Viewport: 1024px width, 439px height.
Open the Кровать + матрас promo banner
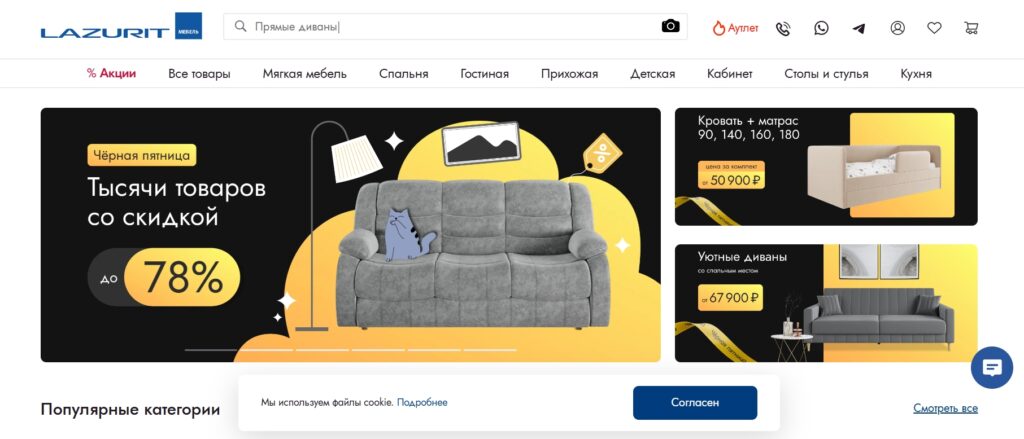point(826,167)
